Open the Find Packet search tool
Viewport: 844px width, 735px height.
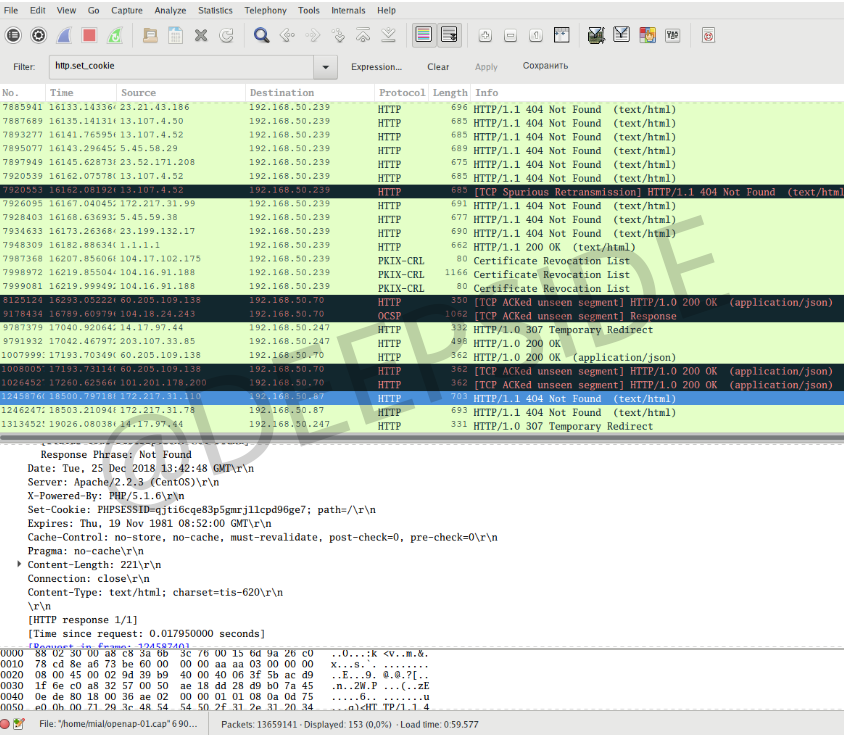click(261, 35)
